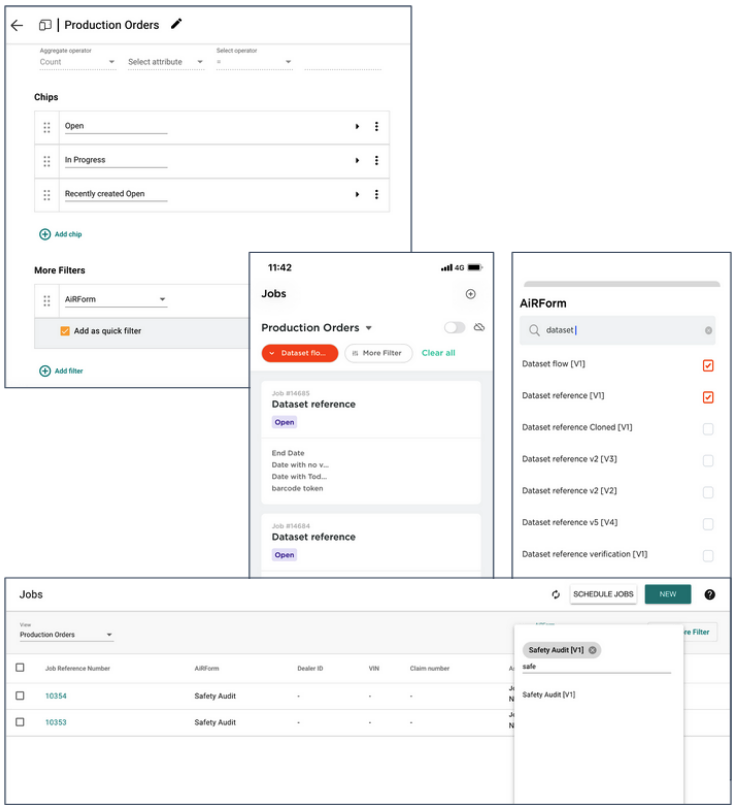
Task: Open the Select operator dropdown
Action: [x=254, y=62]
